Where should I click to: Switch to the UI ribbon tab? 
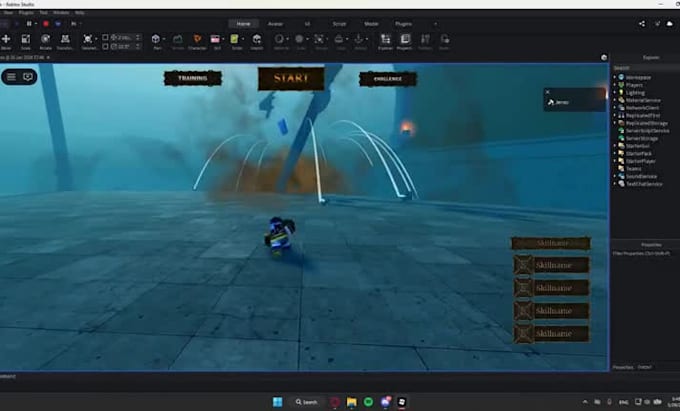[307, 24]
